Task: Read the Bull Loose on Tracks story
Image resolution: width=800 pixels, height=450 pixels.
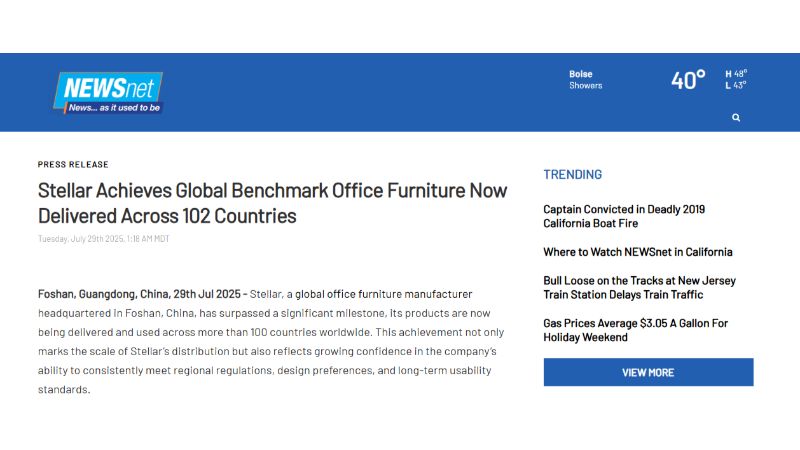Action: (x=639, y=288)
